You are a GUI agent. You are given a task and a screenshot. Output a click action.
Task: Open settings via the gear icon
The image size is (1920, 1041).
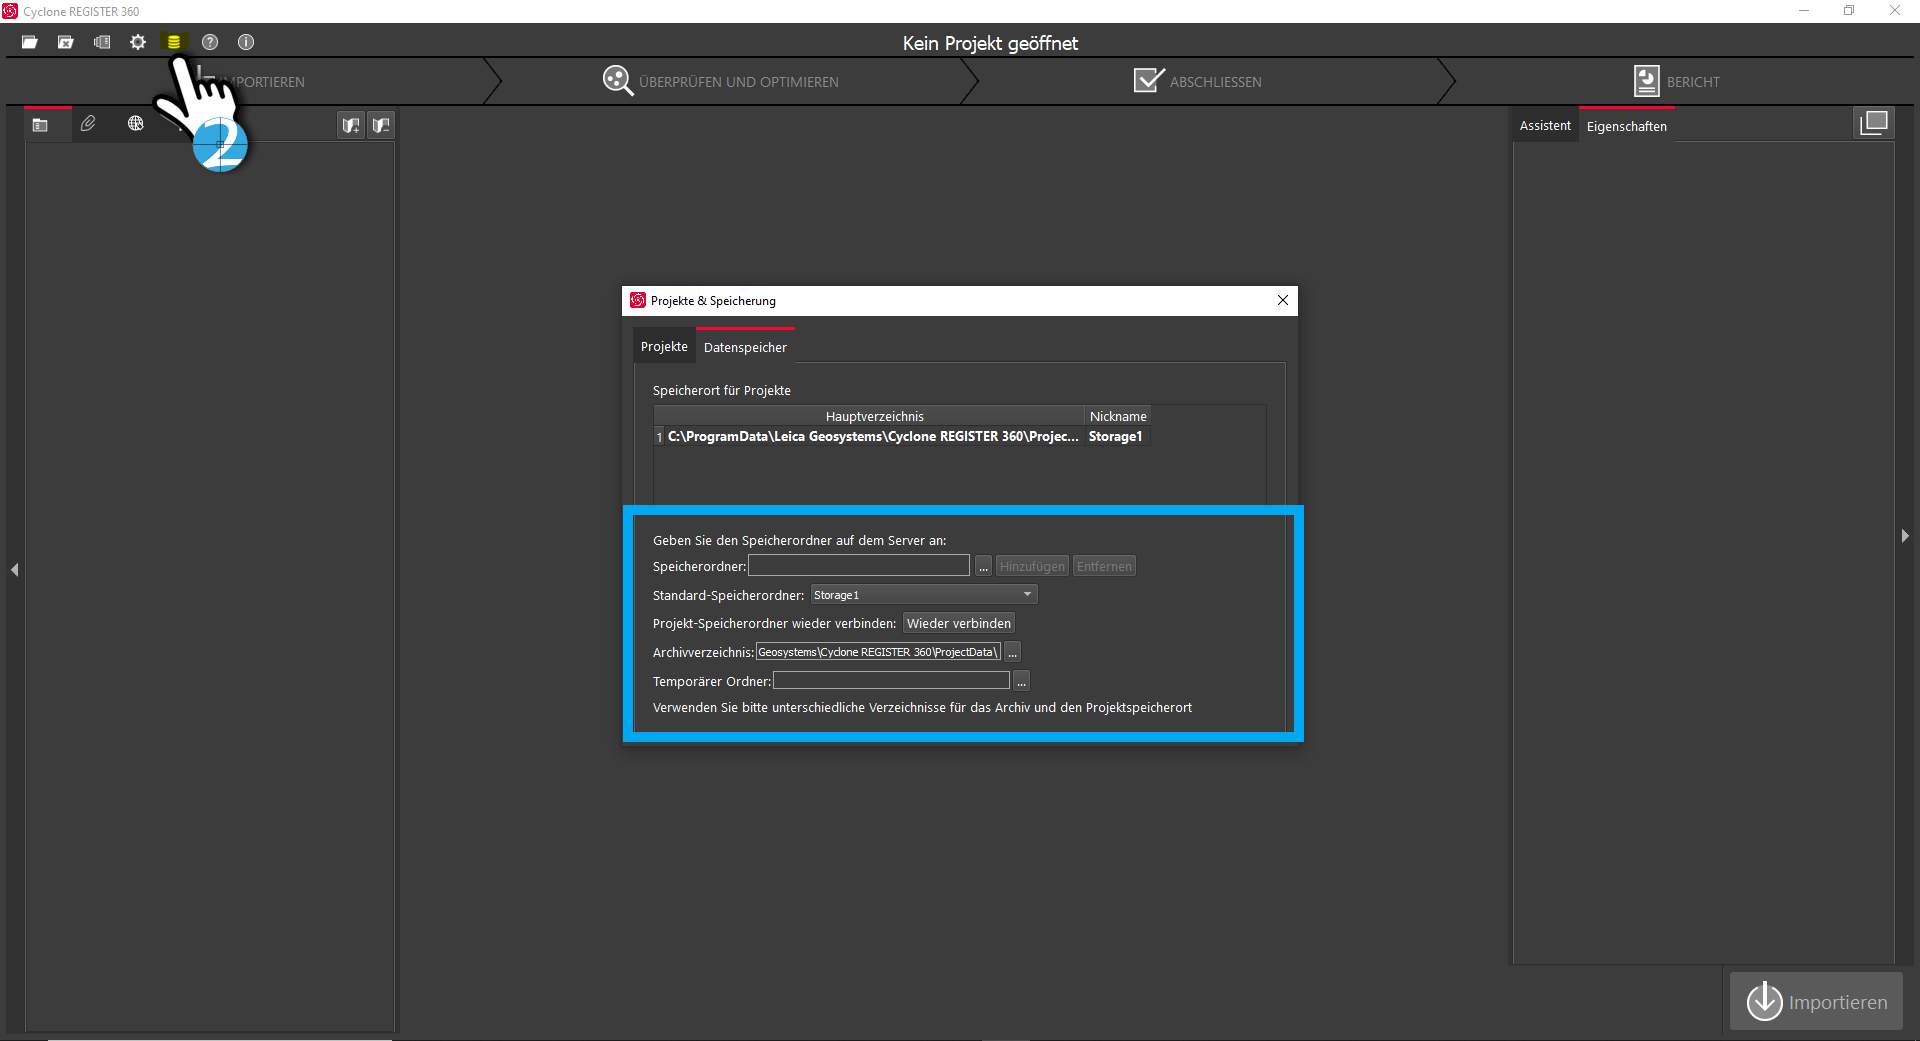point(138,42)
